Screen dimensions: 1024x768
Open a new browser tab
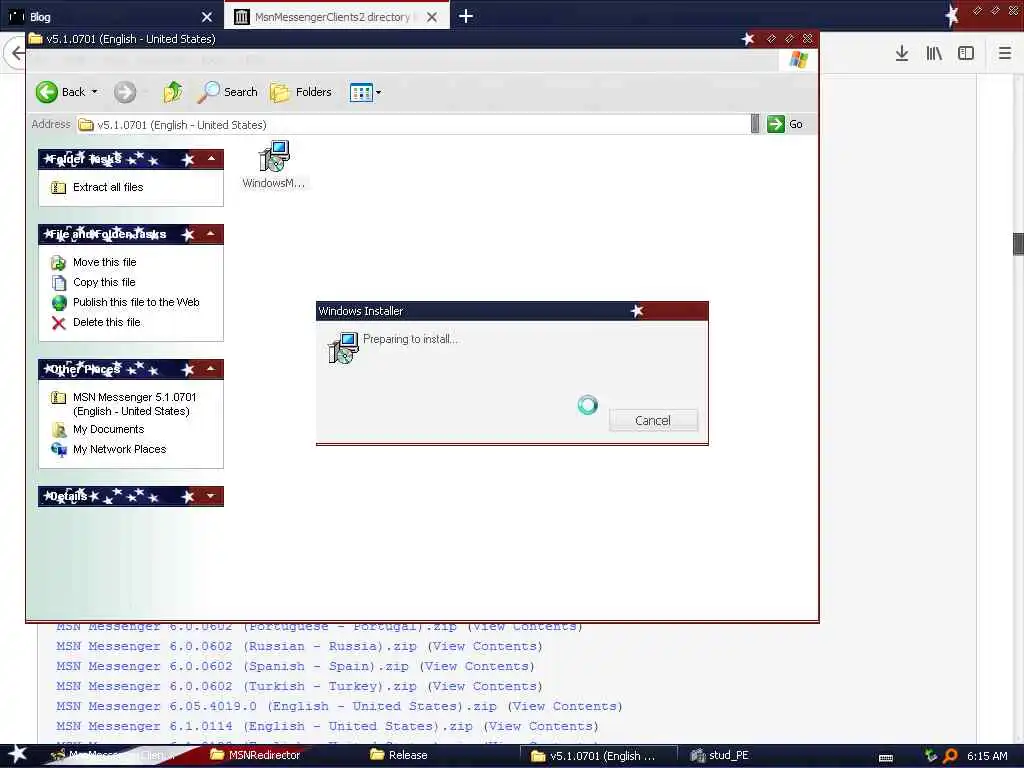pyautogui.click(x=466, y=16)
